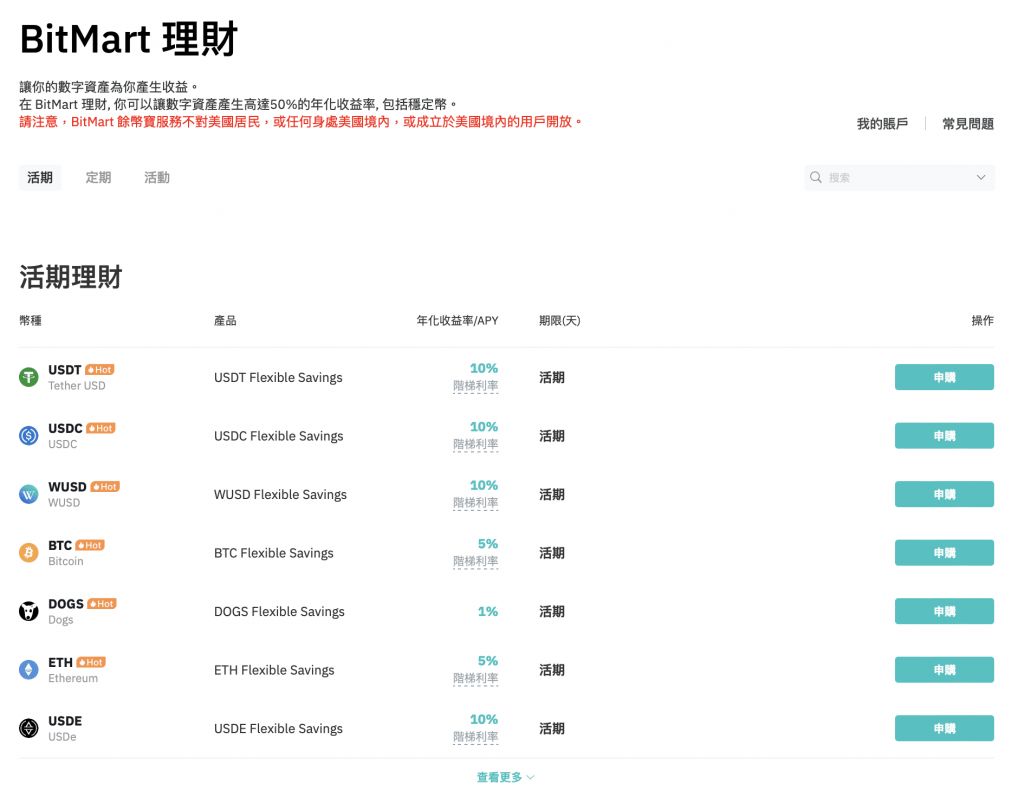Screen dimensions: 1024x803
Task: Switch to the 定期 tab
Action: coord(98,178)
